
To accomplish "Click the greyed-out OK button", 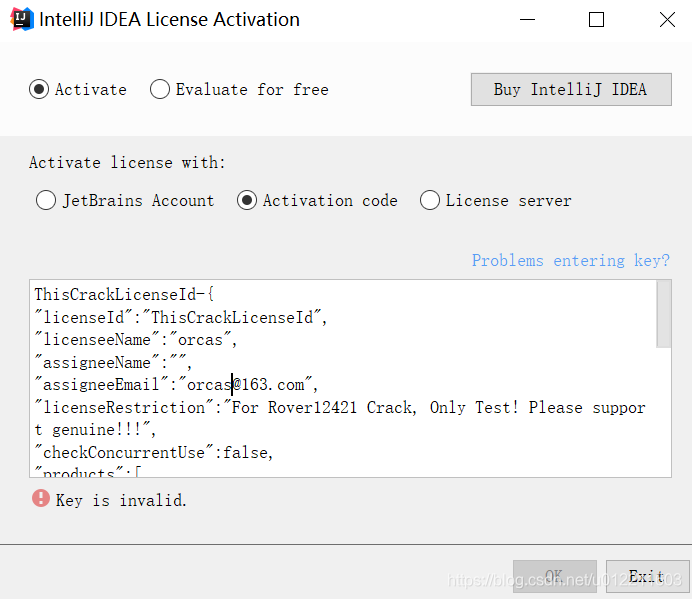I will 555,576.
